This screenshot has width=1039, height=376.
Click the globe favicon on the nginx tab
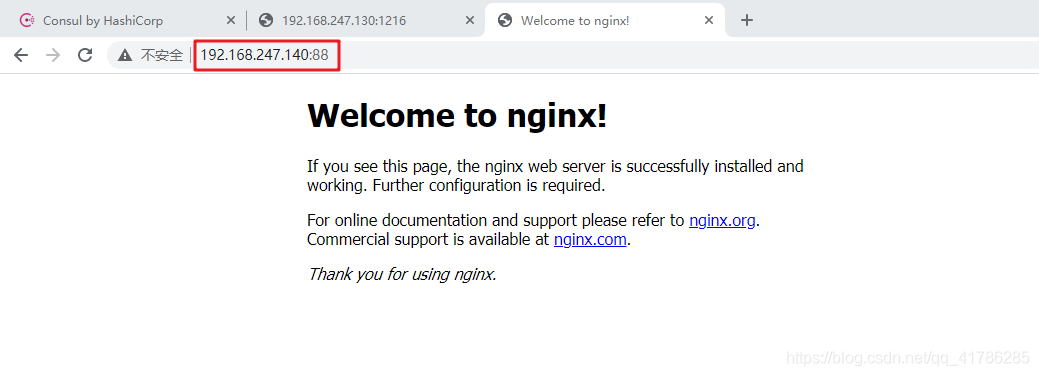point(505,21)
